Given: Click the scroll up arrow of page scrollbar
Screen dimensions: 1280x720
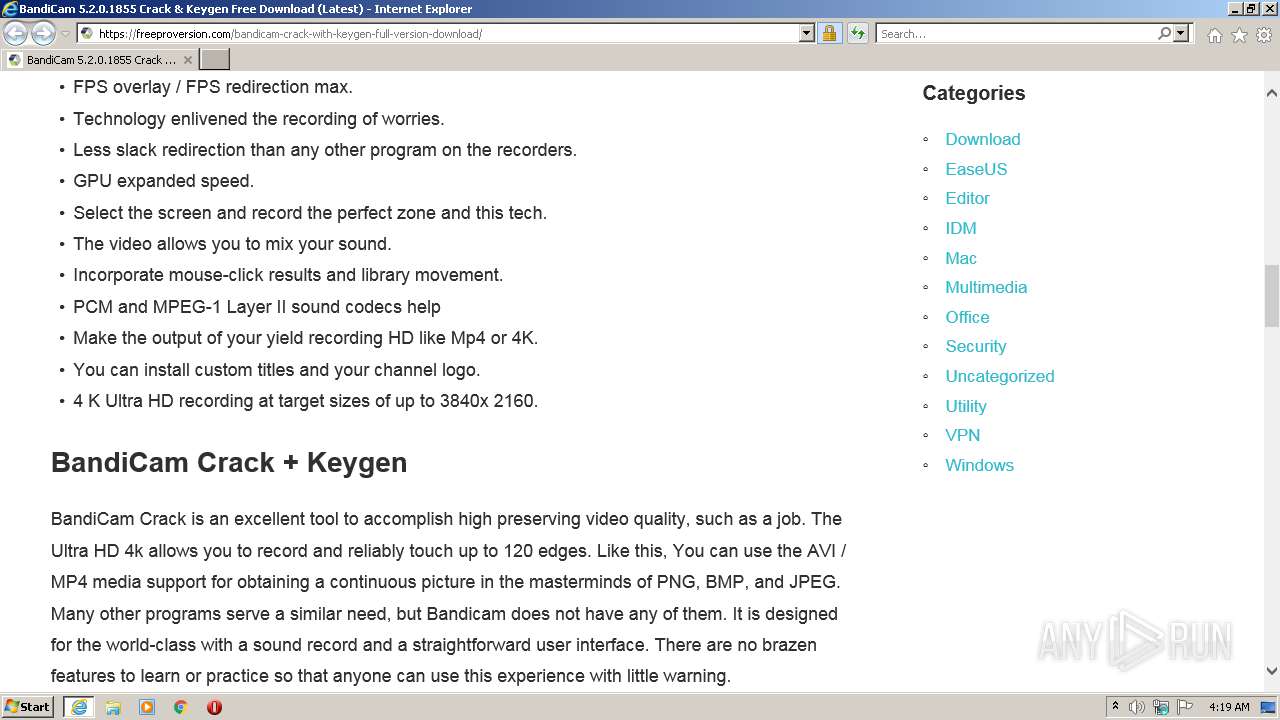Looking at the screenshot, I should [1271, 93].
